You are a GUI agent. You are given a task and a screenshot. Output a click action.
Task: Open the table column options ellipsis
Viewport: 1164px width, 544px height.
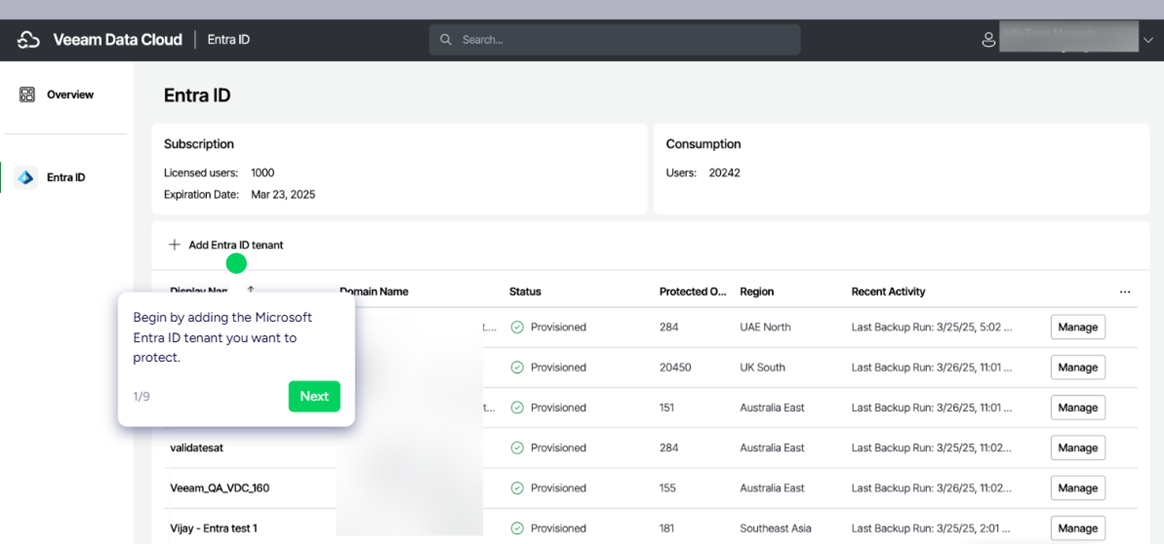pos(1125,292)
